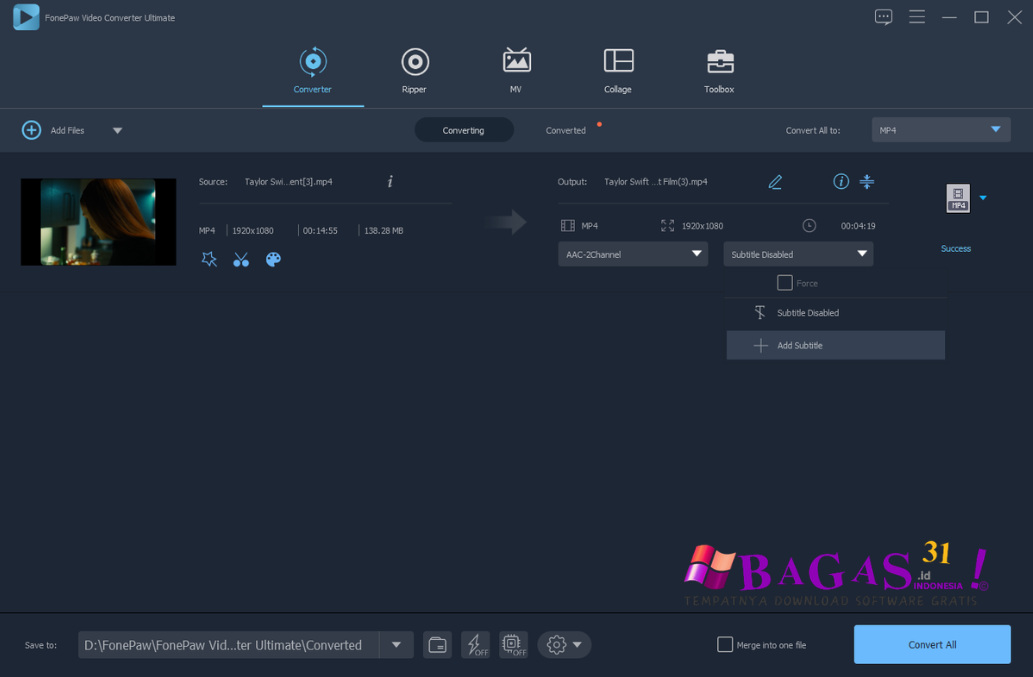Click the Add Files label

(67, 130)
